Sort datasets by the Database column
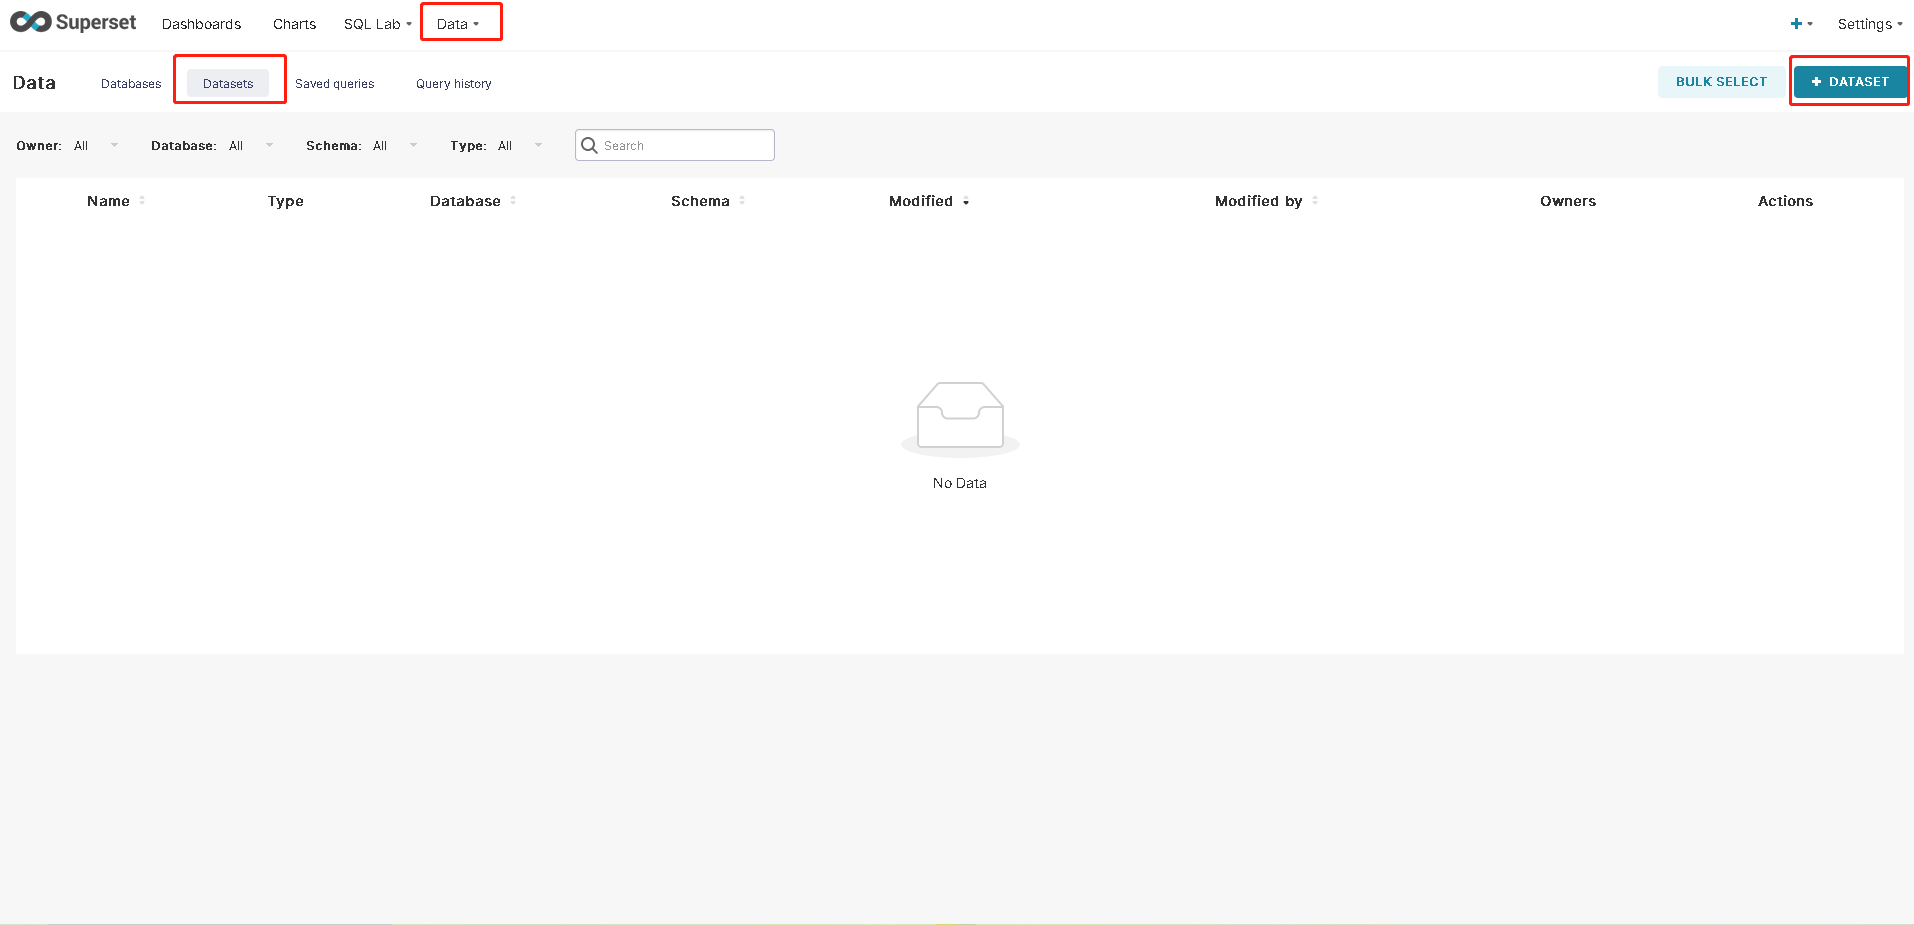Viewport: 1914px width, 925px height. pyautogui.click(x=465, y=201)
